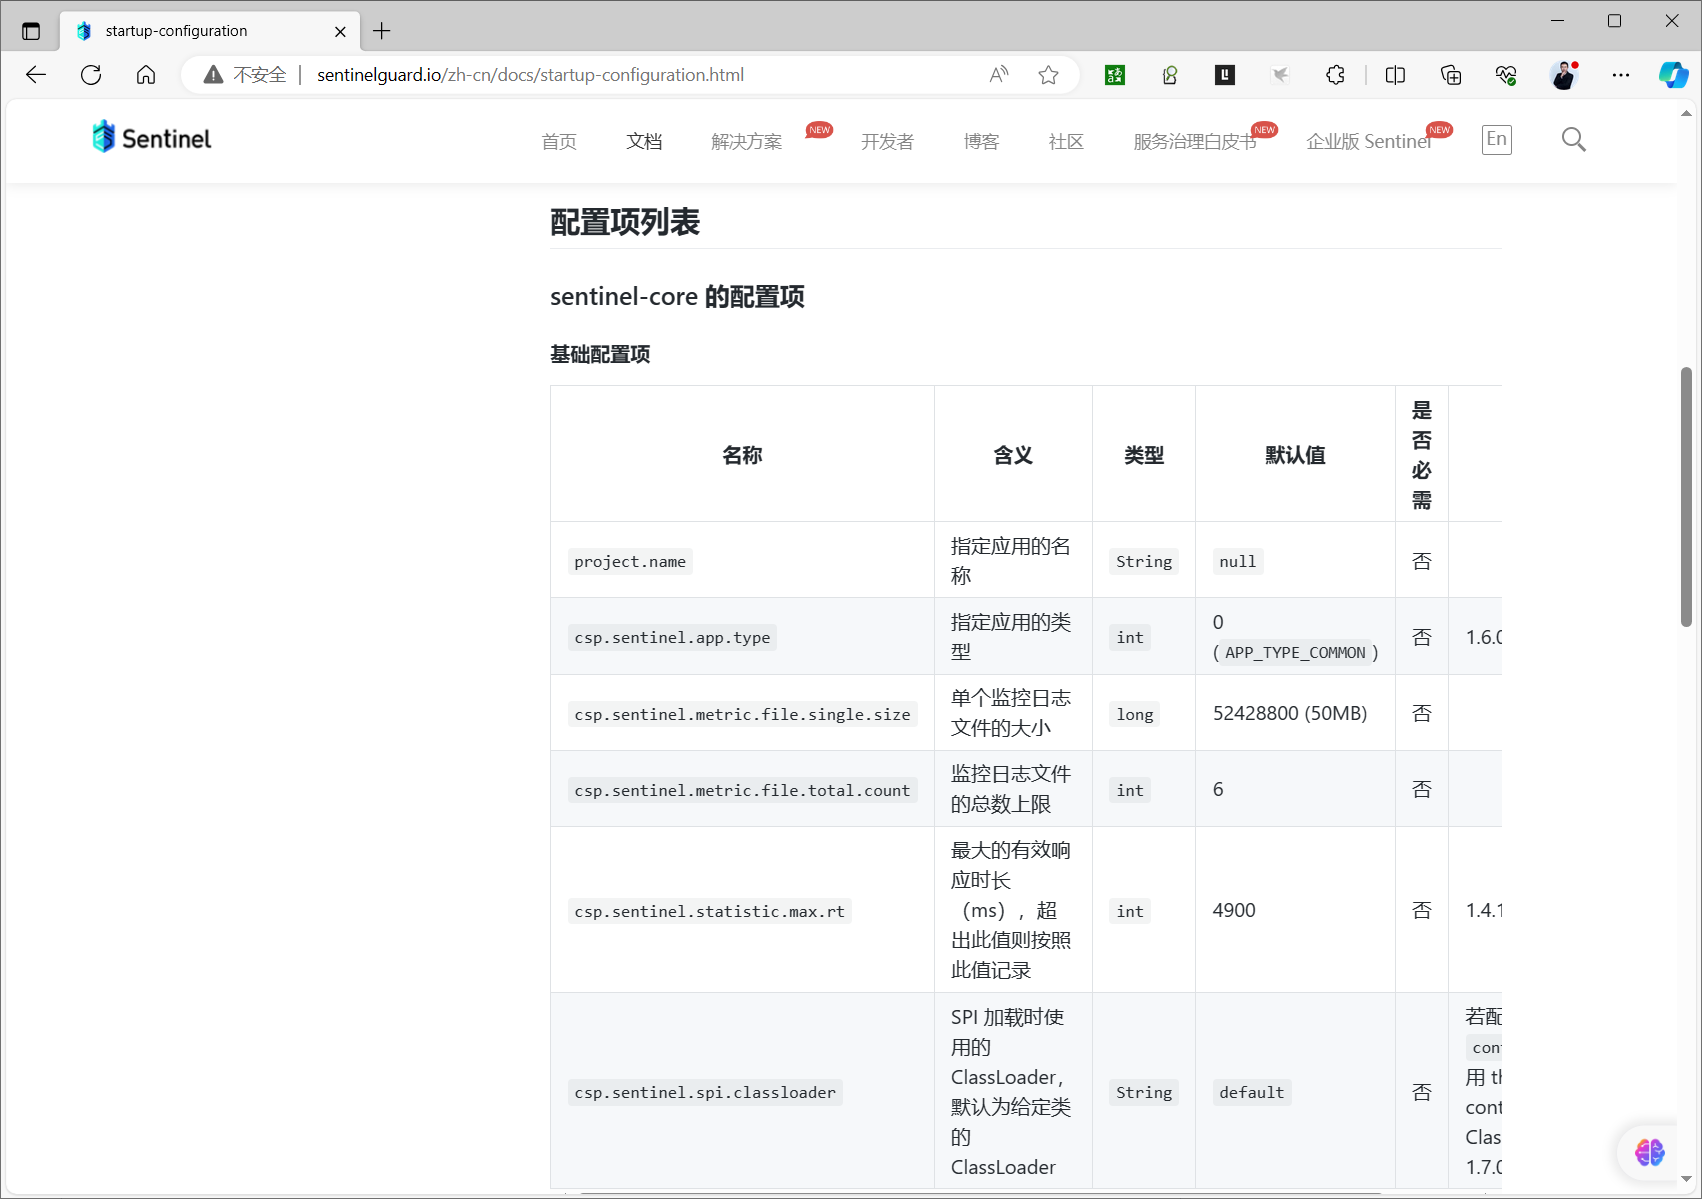Open the Copilot sidebar
The image size is (1702, 1199).
[x=1673, y=75]
